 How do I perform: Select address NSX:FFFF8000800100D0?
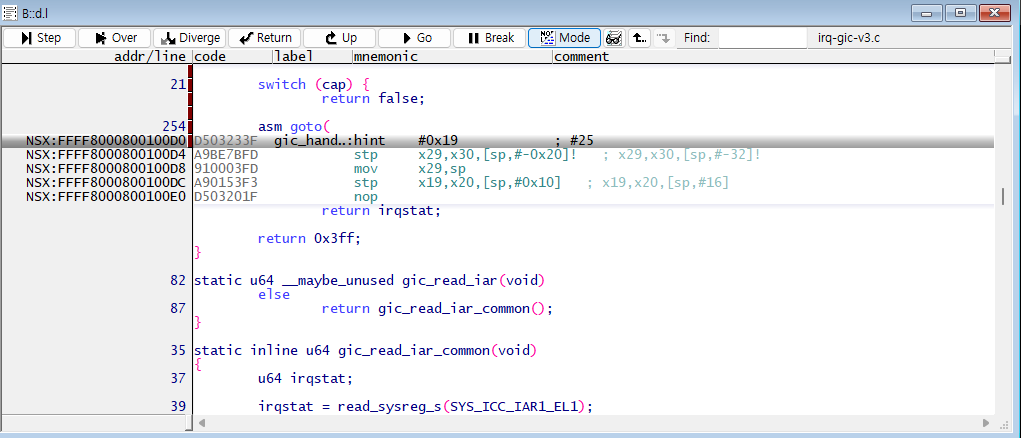(105, 141)
